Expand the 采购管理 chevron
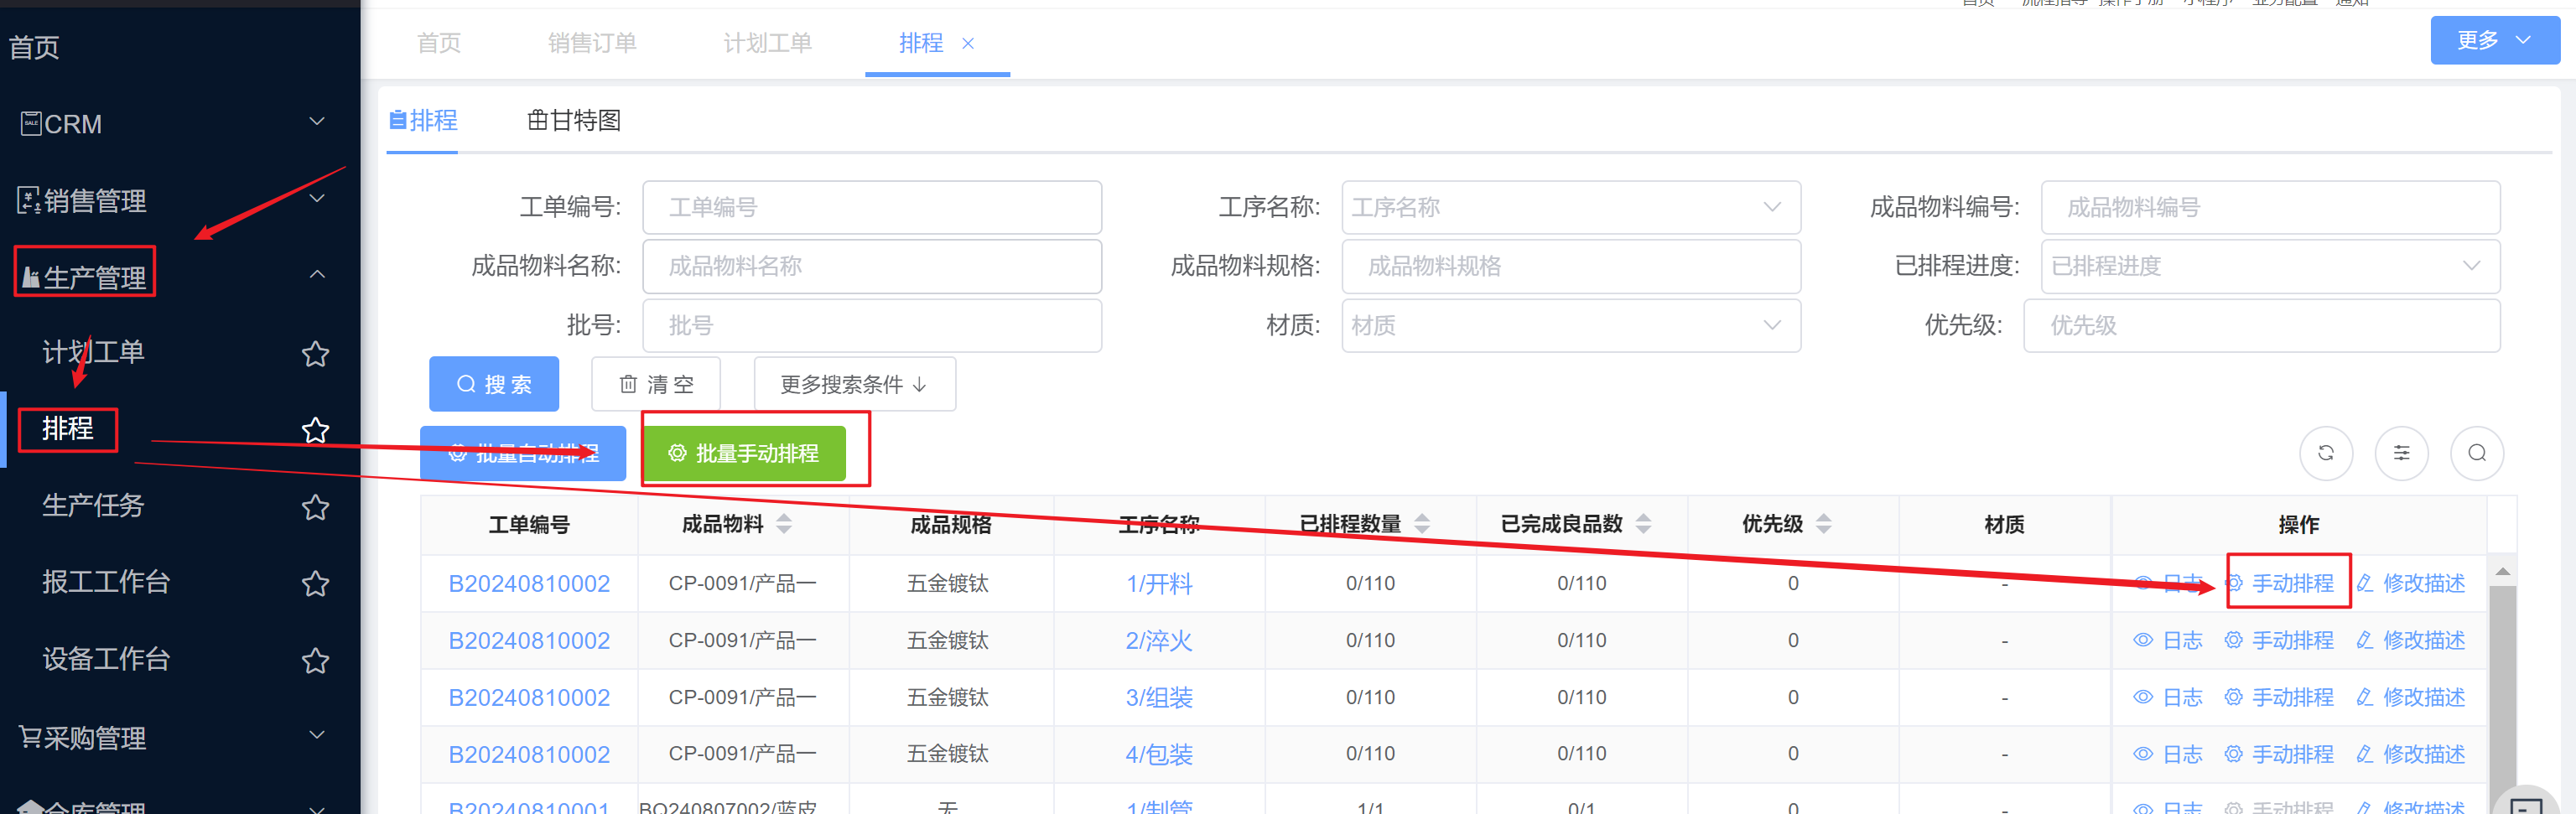Viewport: 2576px width, 814px height. pos(317,735)
